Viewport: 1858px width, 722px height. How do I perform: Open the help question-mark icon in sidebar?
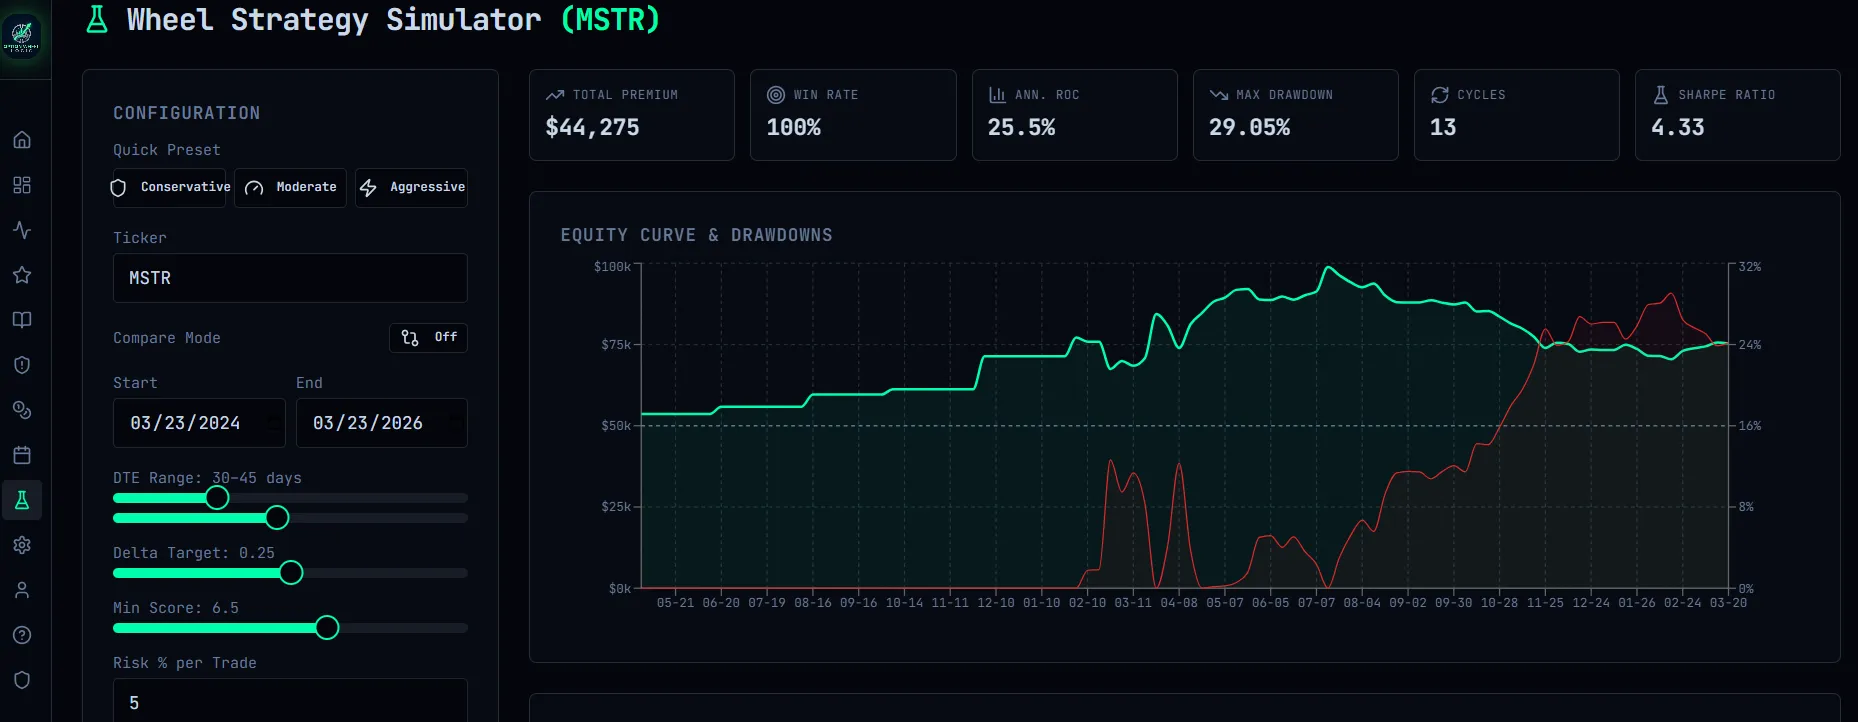point(22,635)
